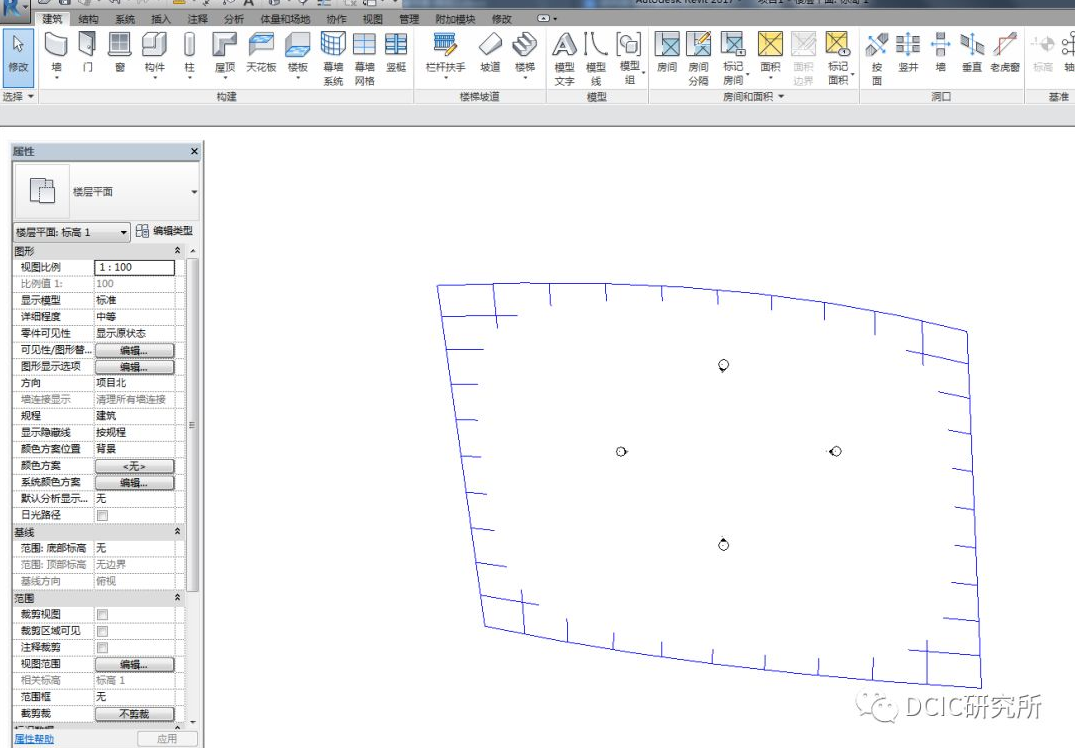Select the 幕墙系统 curtain system tool
Viewport: 1075px width, 748px height.
coord(333,59)
